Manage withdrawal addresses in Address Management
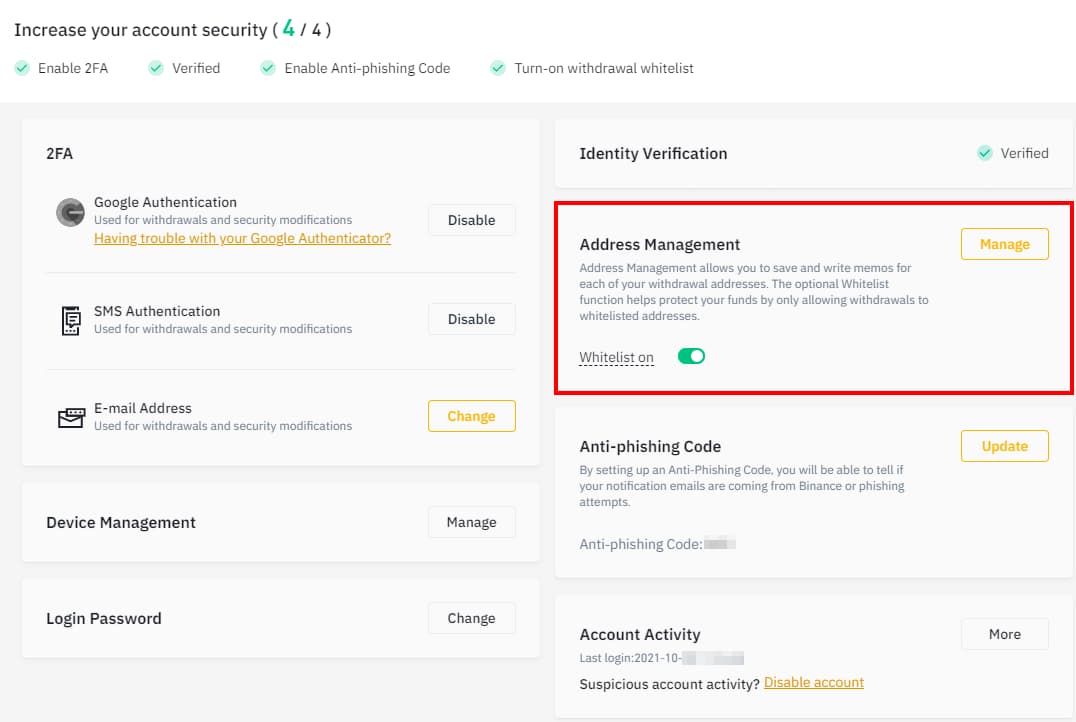 pos(1004,244)
